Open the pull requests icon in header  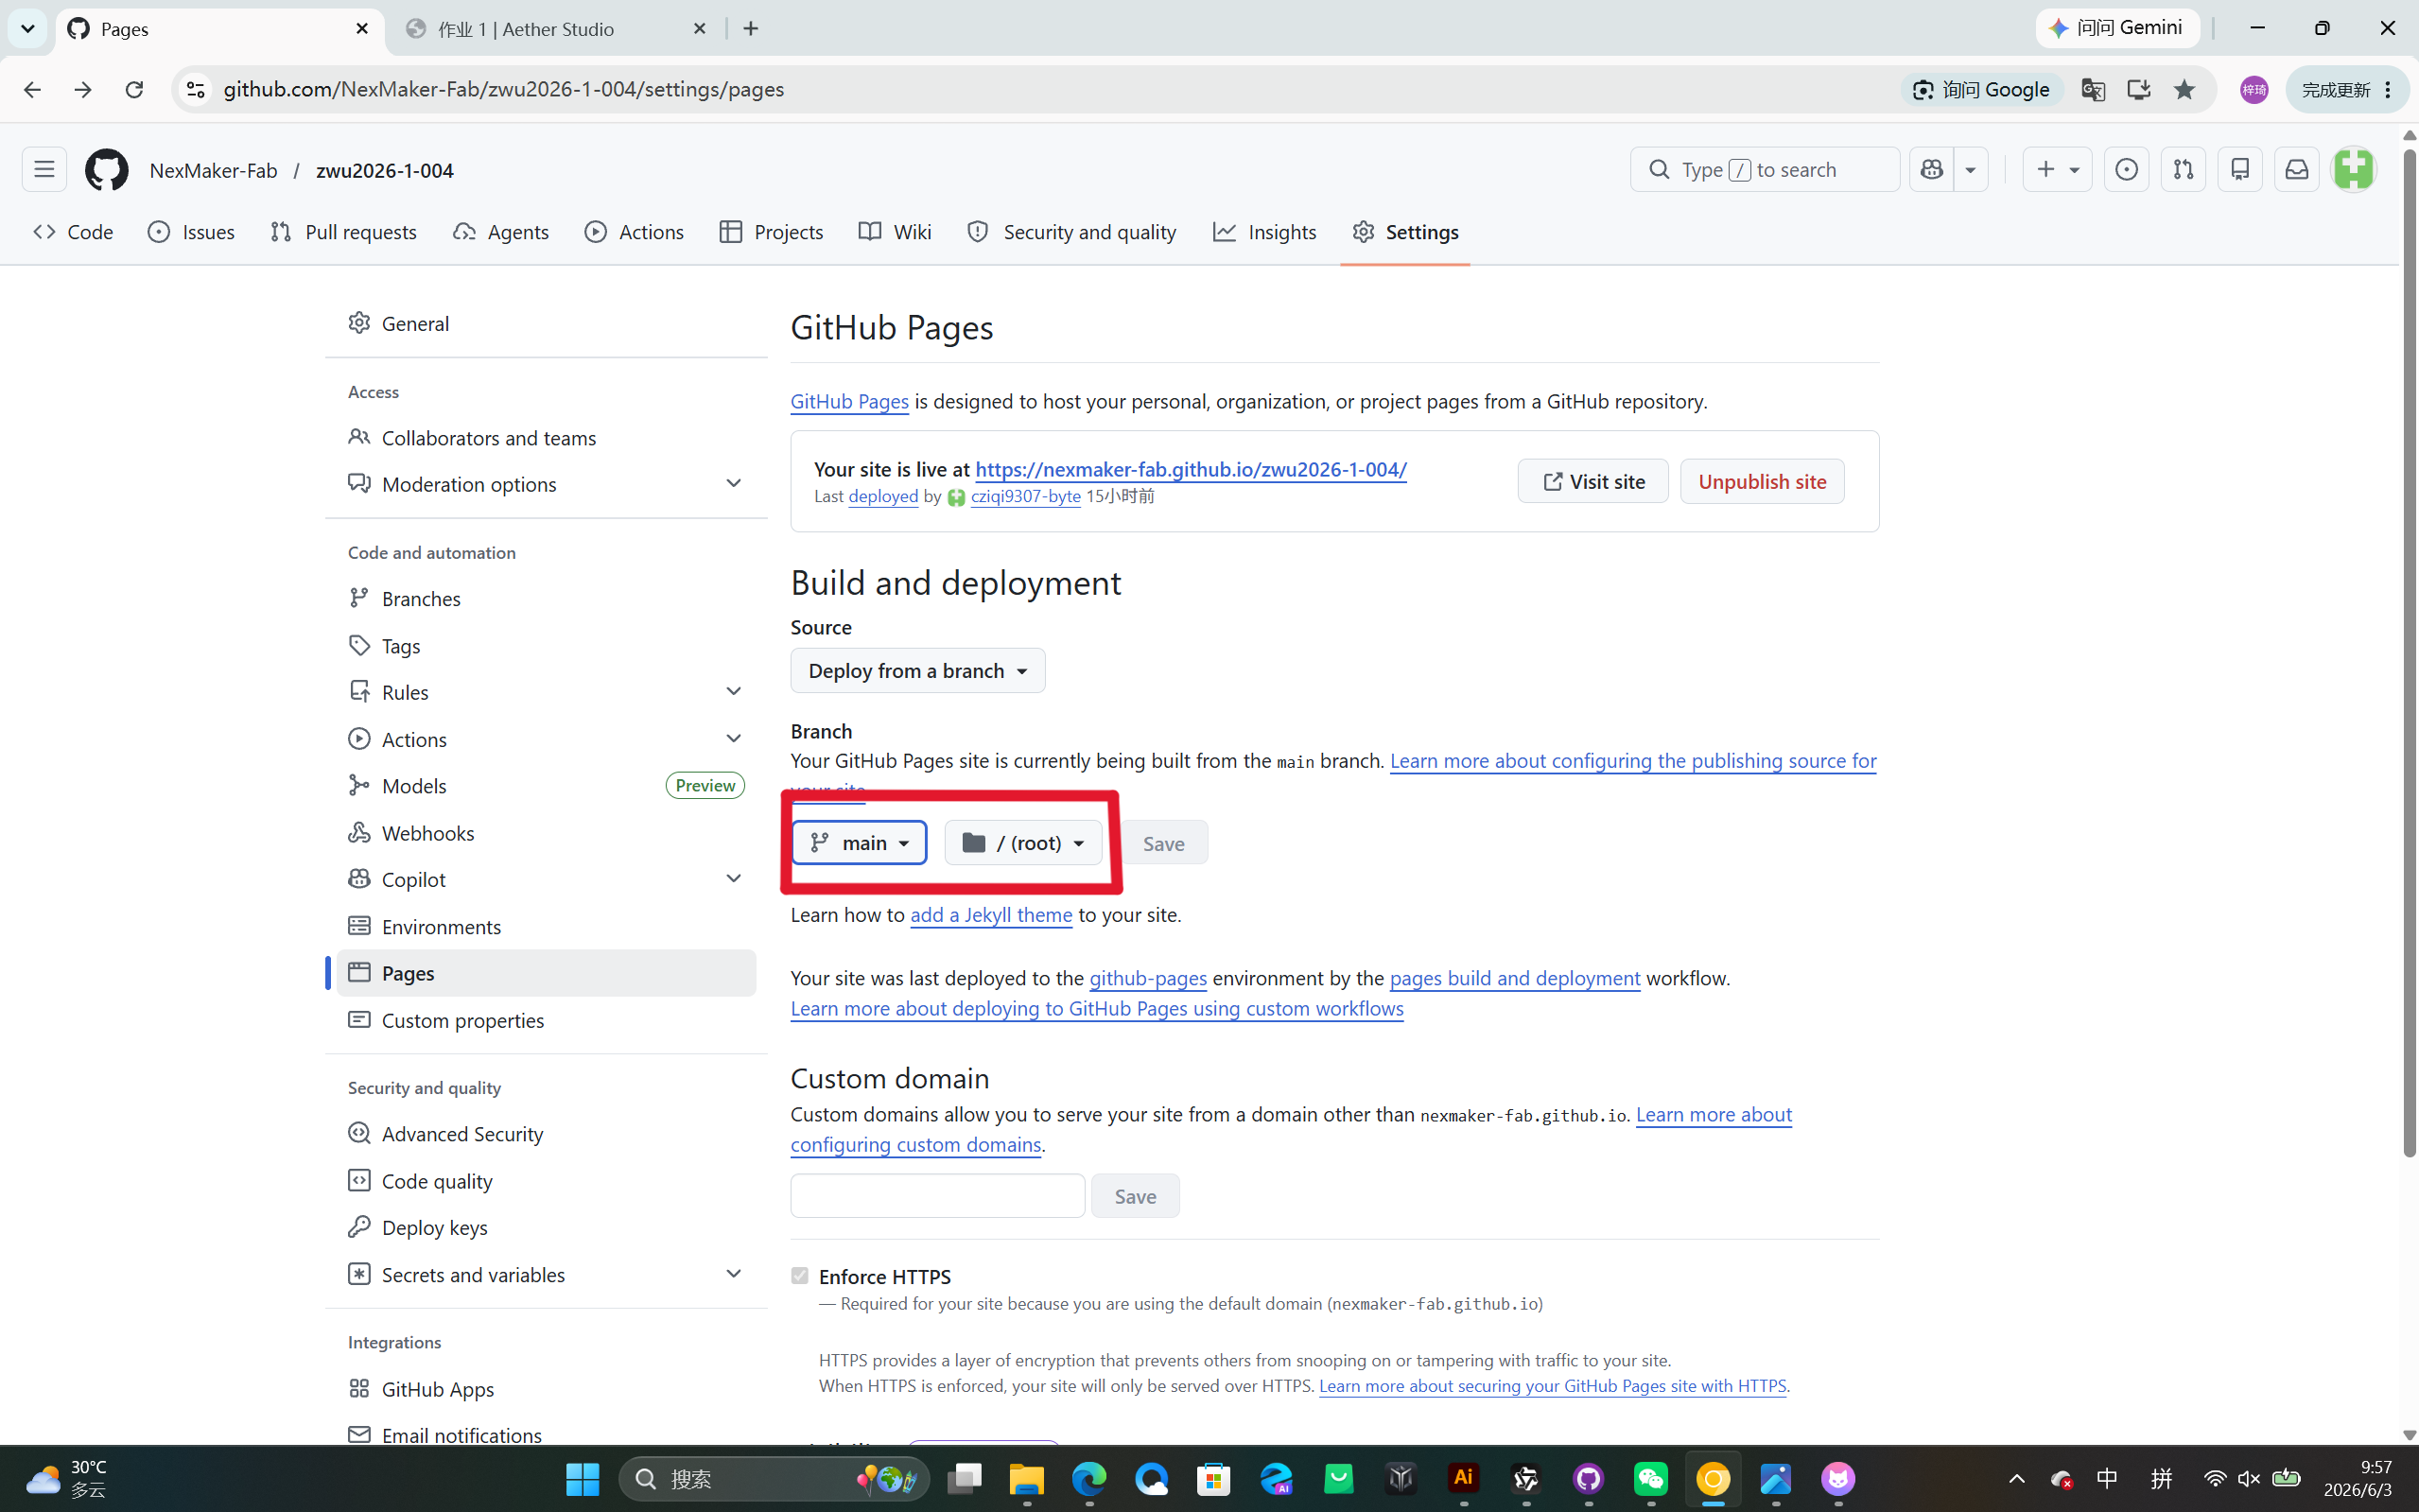pos(2183,169)
